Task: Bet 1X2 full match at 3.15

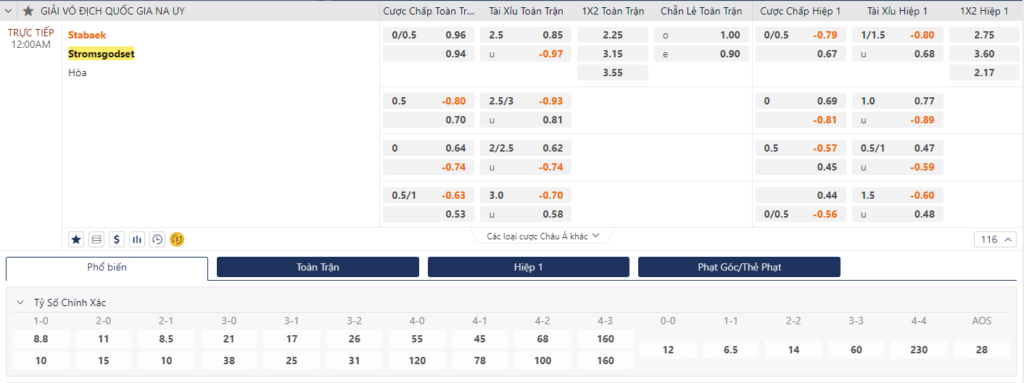Action: coord(613,54)
